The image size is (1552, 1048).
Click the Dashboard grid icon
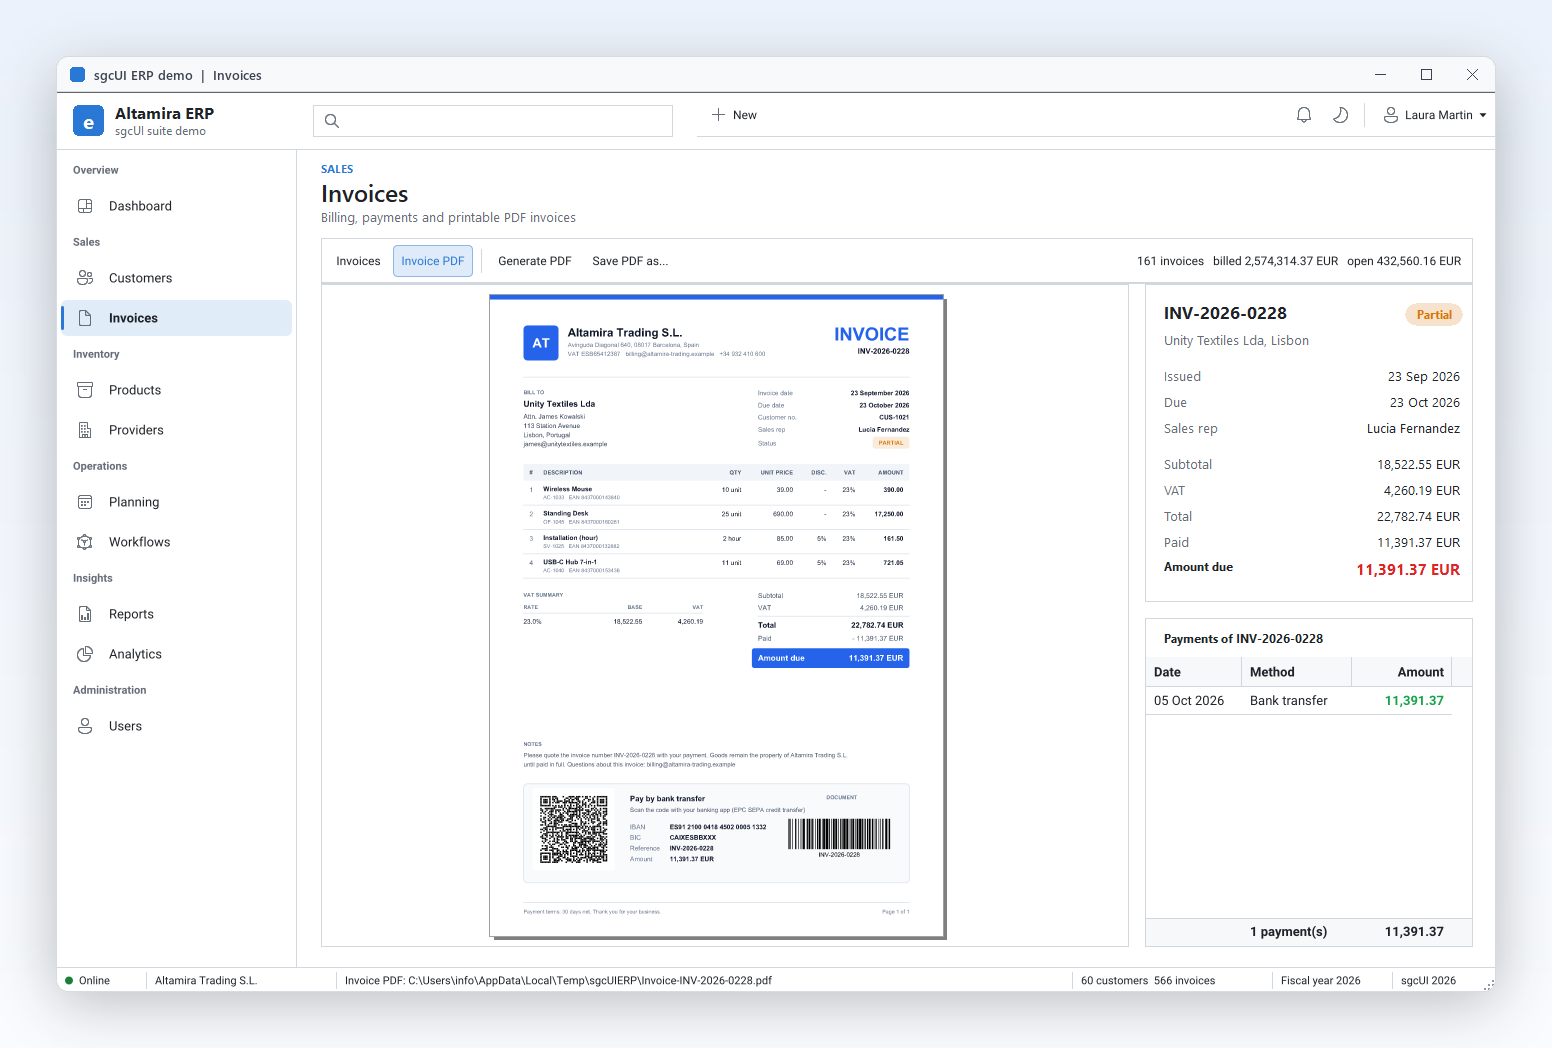click(x=85, y=206)
